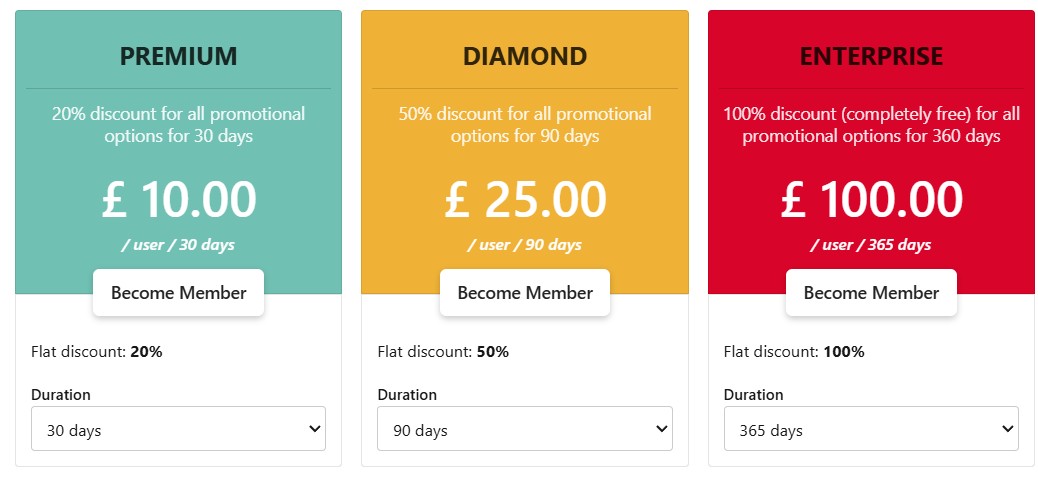Click the Diamond 50% discount description text

[x=525, y=125]
